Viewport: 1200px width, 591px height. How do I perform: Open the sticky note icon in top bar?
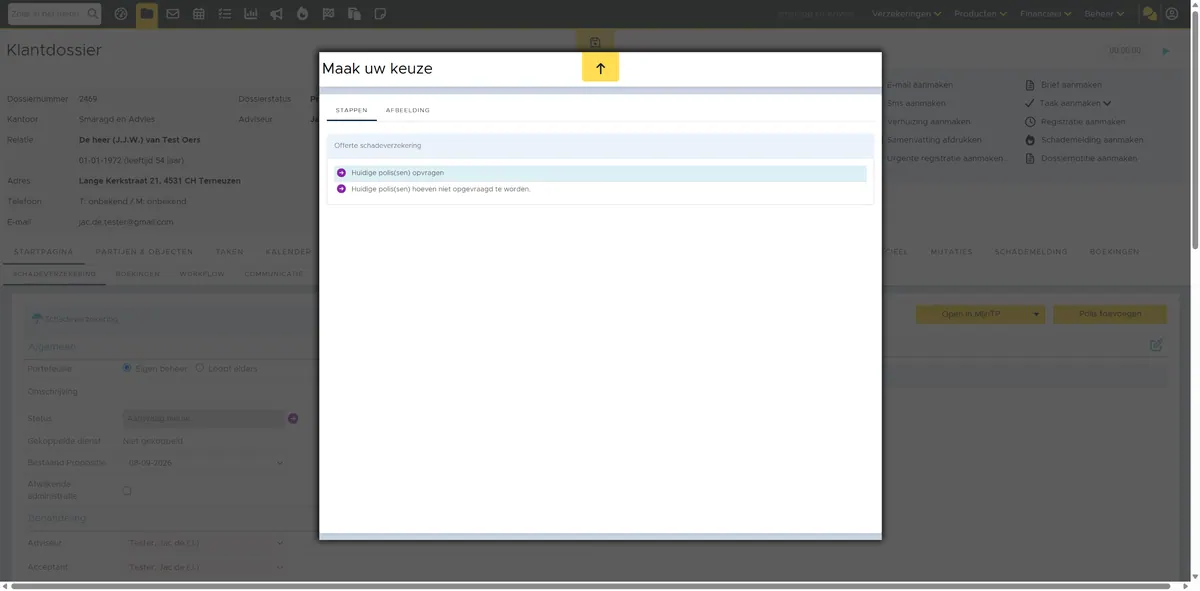[x=380, y=14]
